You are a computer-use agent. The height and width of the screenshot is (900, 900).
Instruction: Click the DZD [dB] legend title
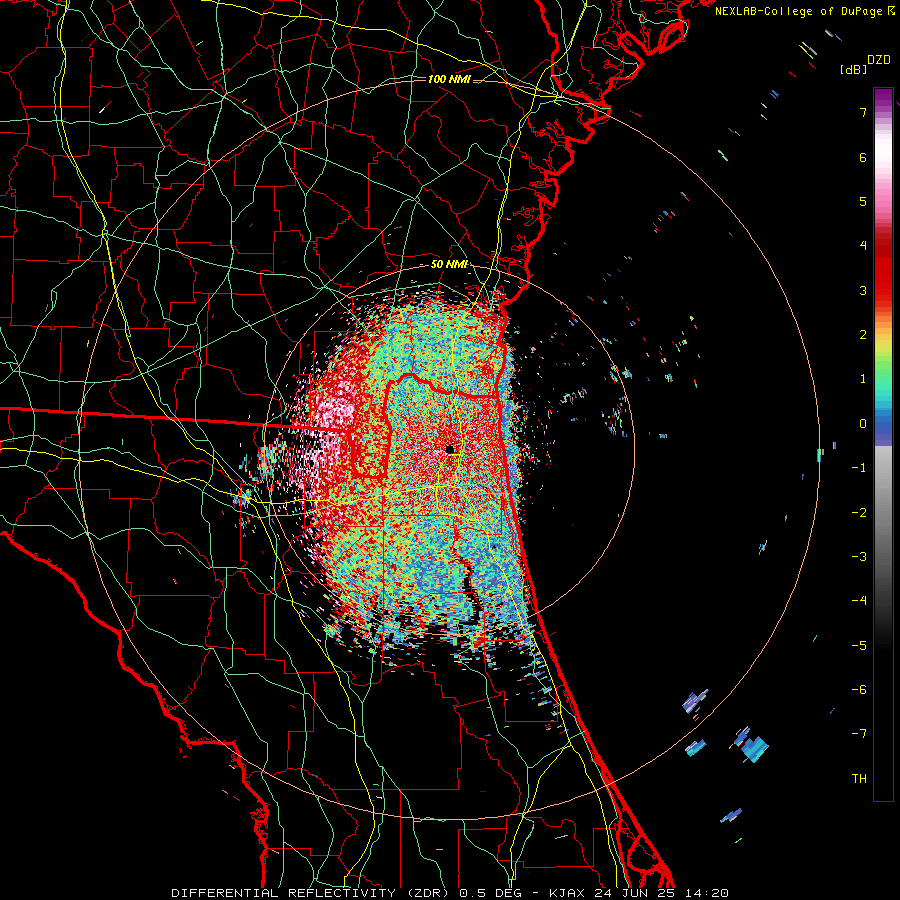pyautogui.click(x=865, y=64)
